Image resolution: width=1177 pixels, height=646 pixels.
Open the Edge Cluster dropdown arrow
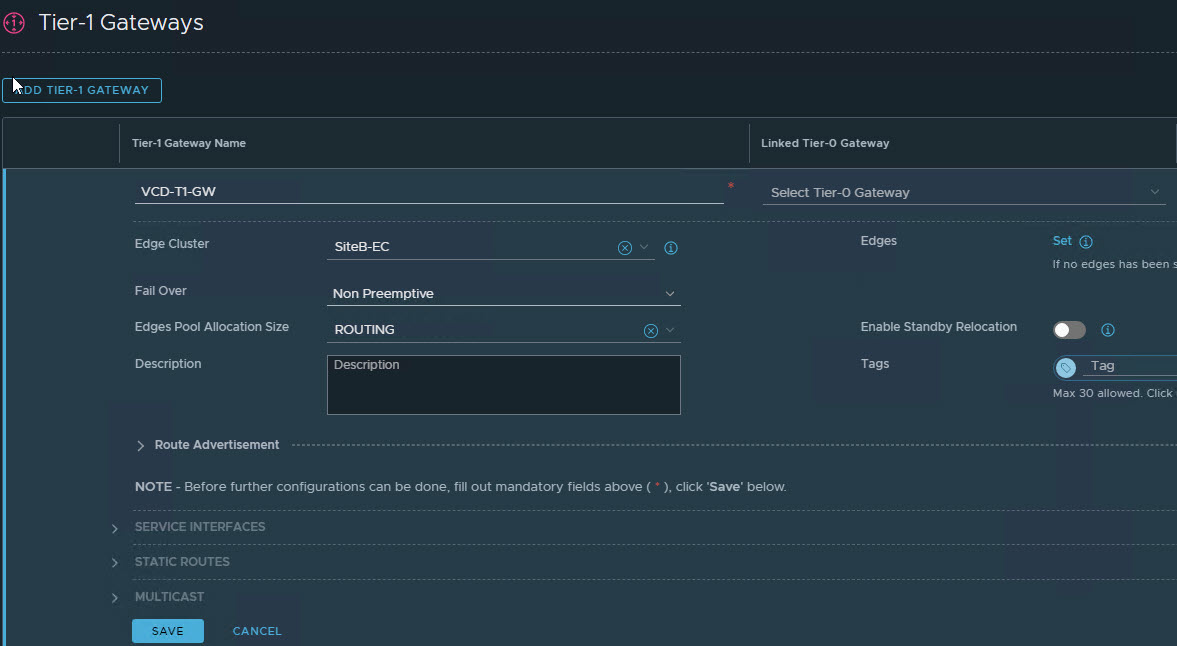pyautogui.click(x=644, y=247)
